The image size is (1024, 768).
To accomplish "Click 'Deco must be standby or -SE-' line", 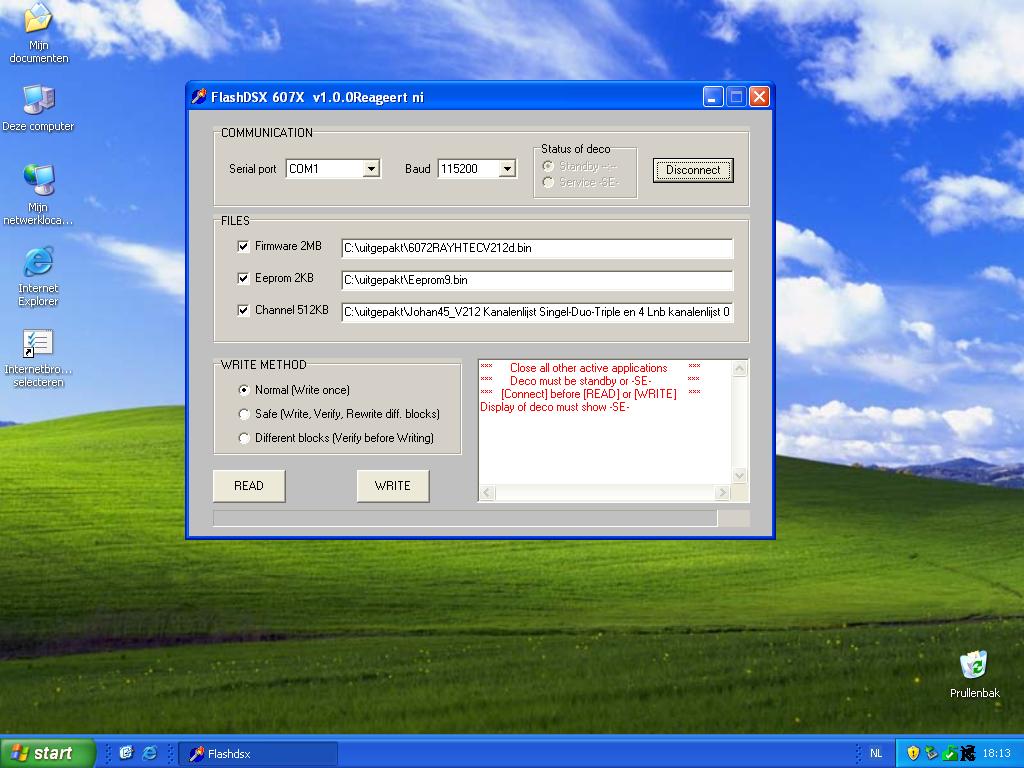I will [x=581, y=381].
